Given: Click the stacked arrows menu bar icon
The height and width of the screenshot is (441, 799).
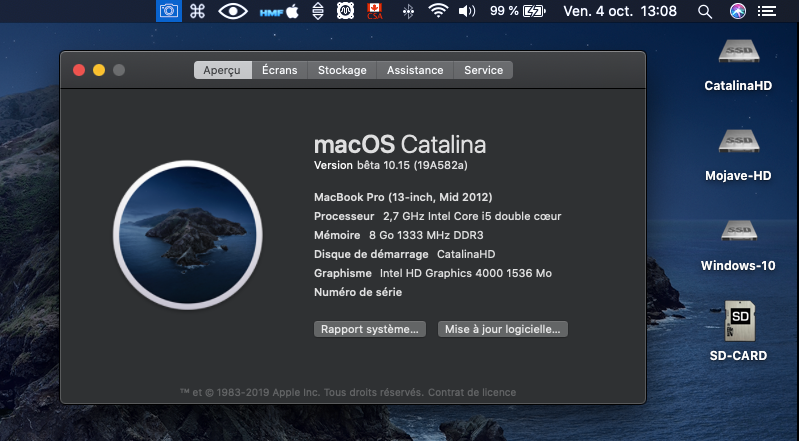Looking at the screenshot, I should point(317,11).
